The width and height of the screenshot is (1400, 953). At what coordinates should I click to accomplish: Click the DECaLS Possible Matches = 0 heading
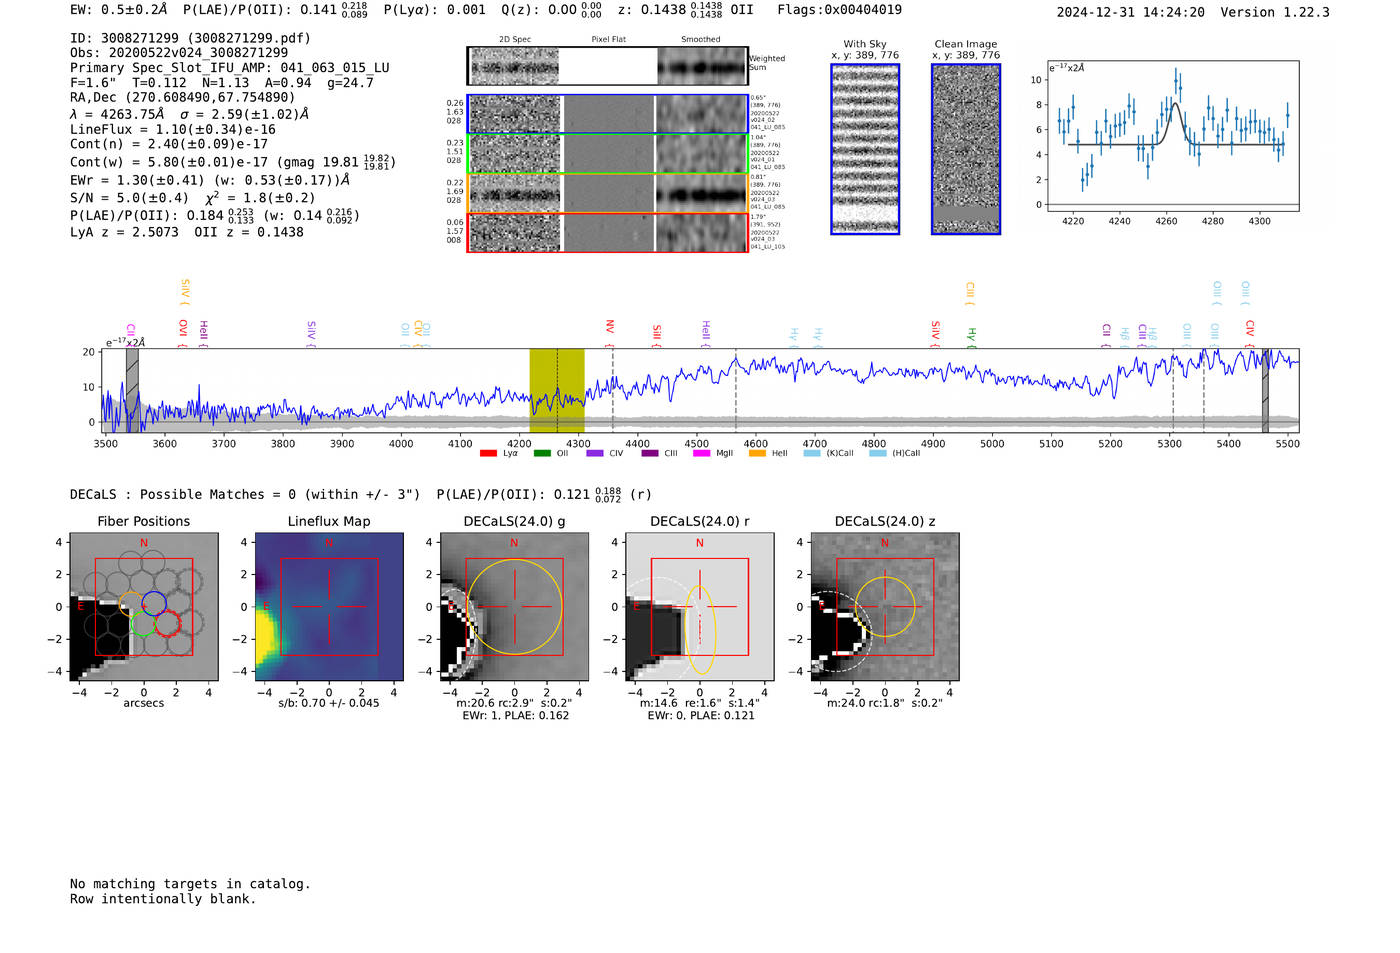pos(245,494)
